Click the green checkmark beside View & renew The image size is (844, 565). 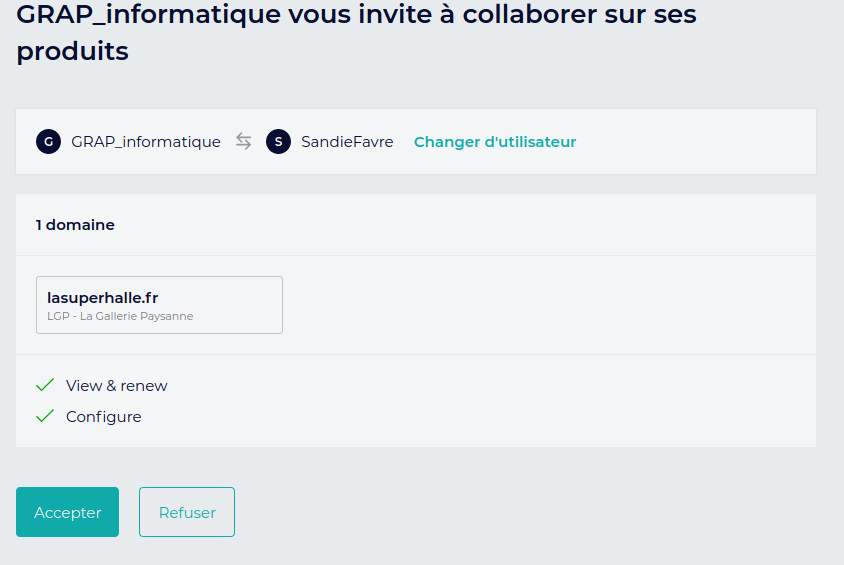pos(45,385)
